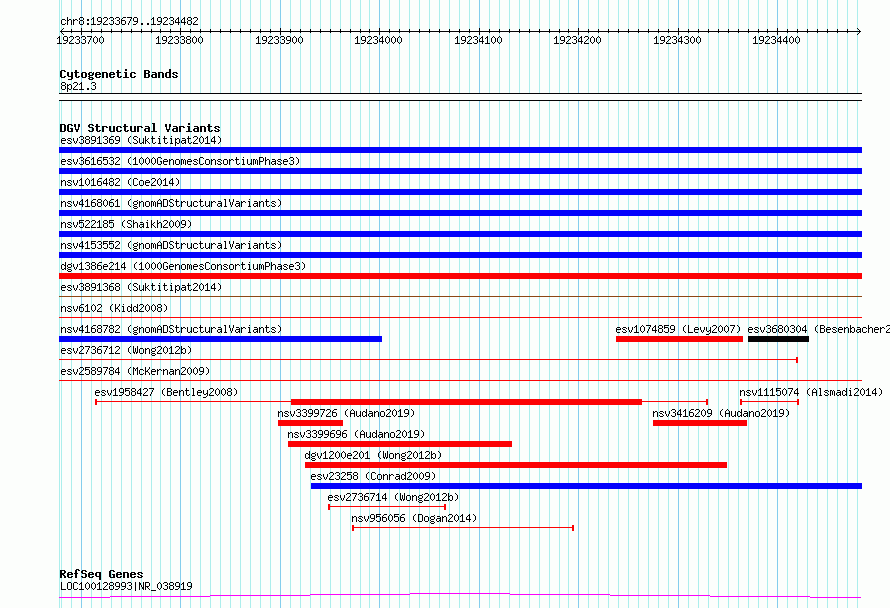This screenshot has height=608, width=890.
Task: Open the nsv4168782 gnomAD label
Action: click(x=171, y=329)
